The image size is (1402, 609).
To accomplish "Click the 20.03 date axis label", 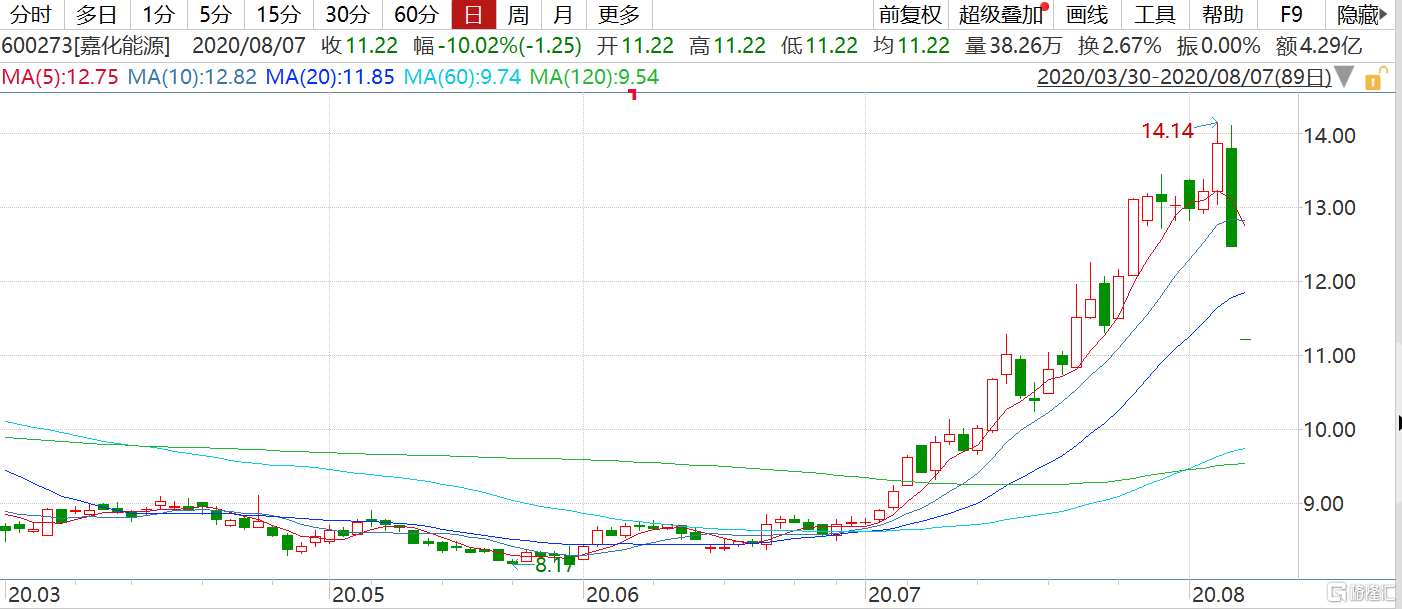I will [33, 595].
